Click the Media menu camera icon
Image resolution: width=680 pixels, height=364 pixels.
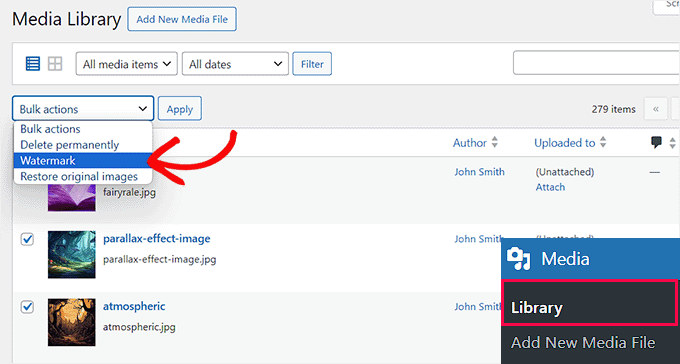point(518,259)
